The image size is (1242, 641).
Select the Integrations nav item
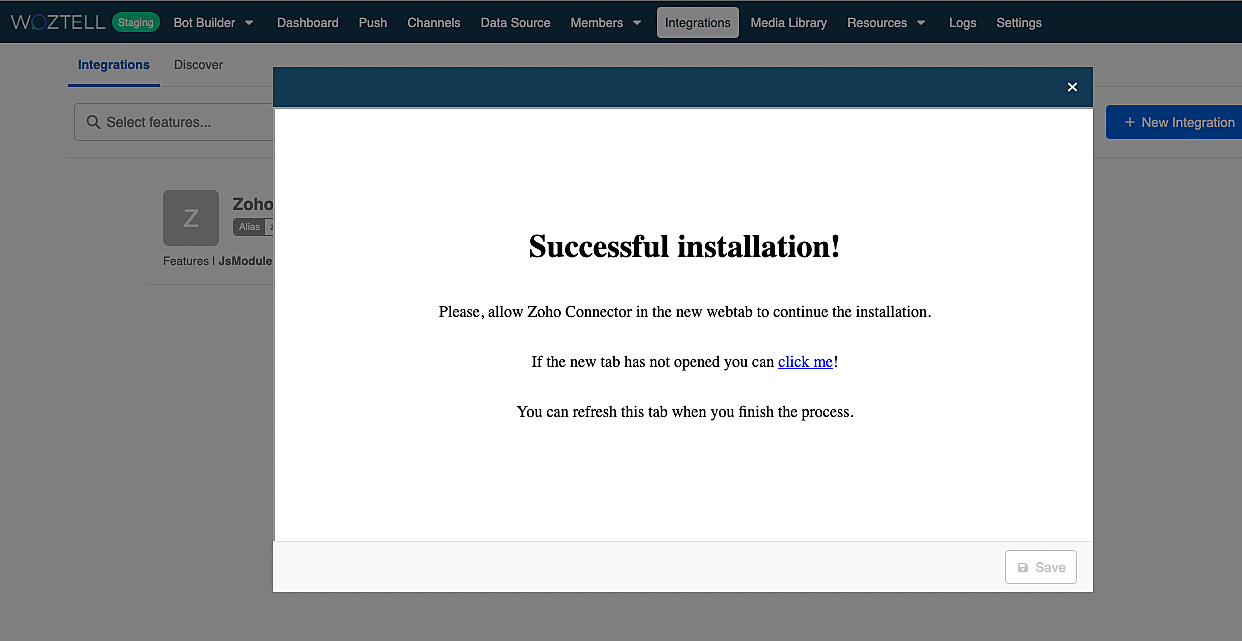698,22
